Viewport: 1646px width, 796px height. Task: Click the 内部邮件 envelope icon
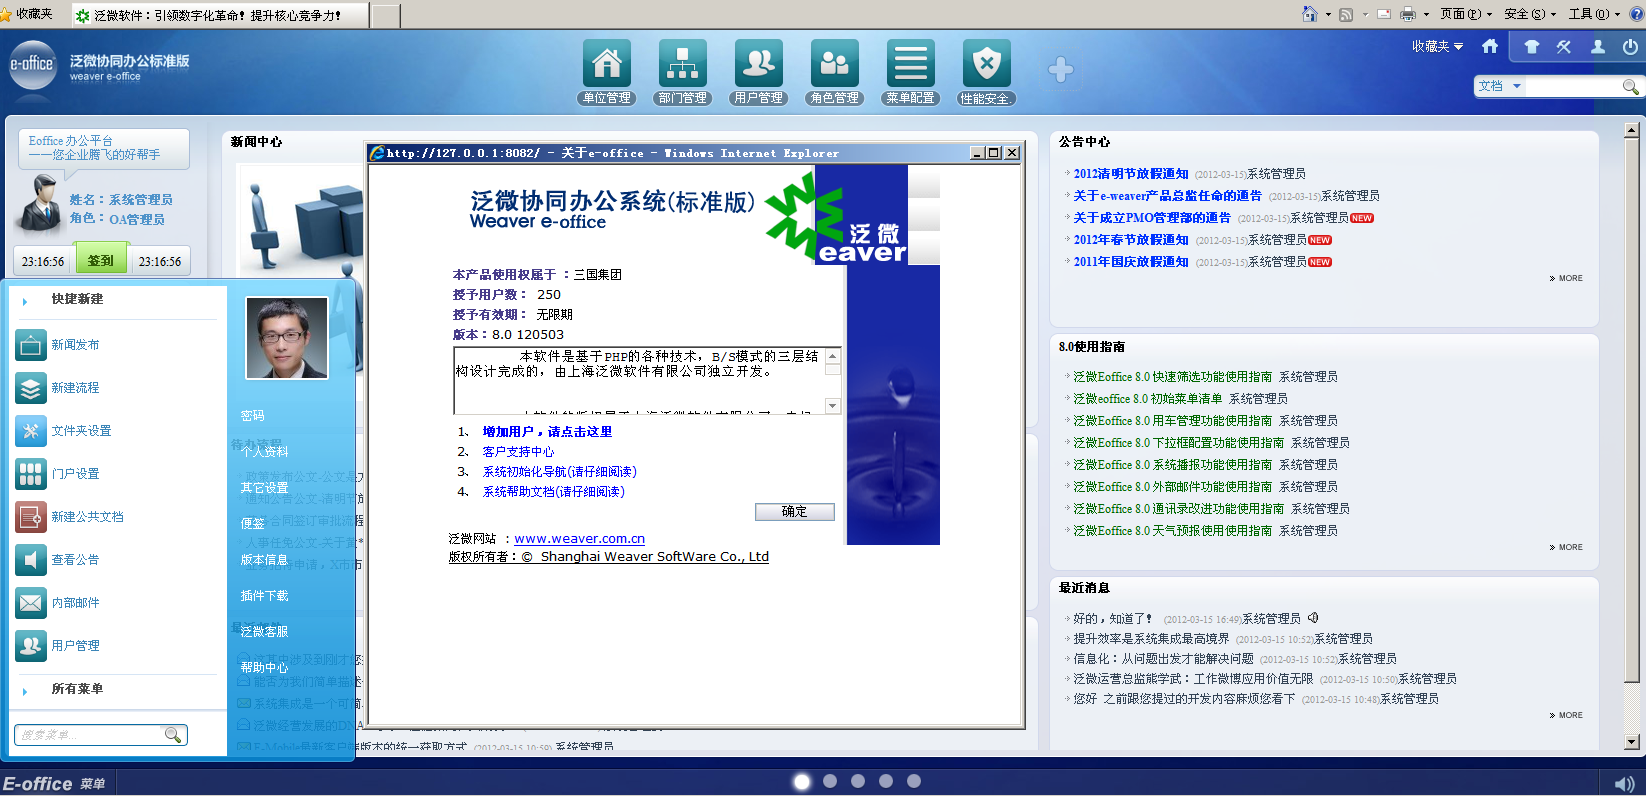point(31,603)
